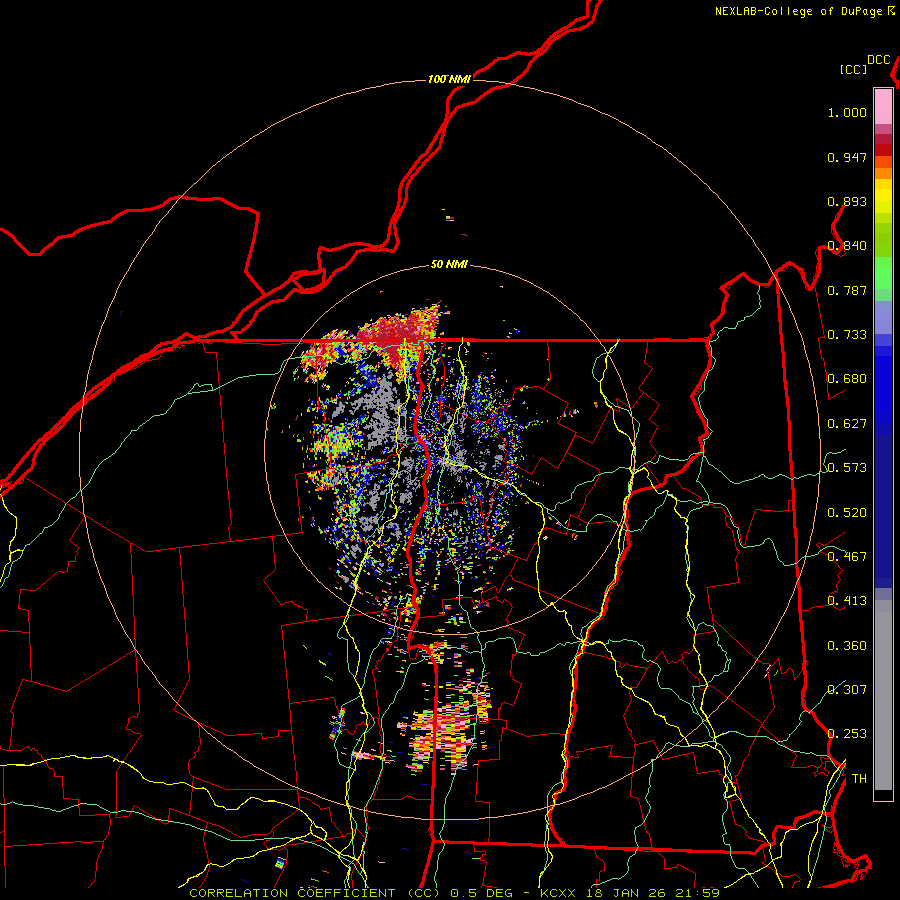Select the 0.733 scale value
This screenshot has width=900, height=900.
pos(847,335)
